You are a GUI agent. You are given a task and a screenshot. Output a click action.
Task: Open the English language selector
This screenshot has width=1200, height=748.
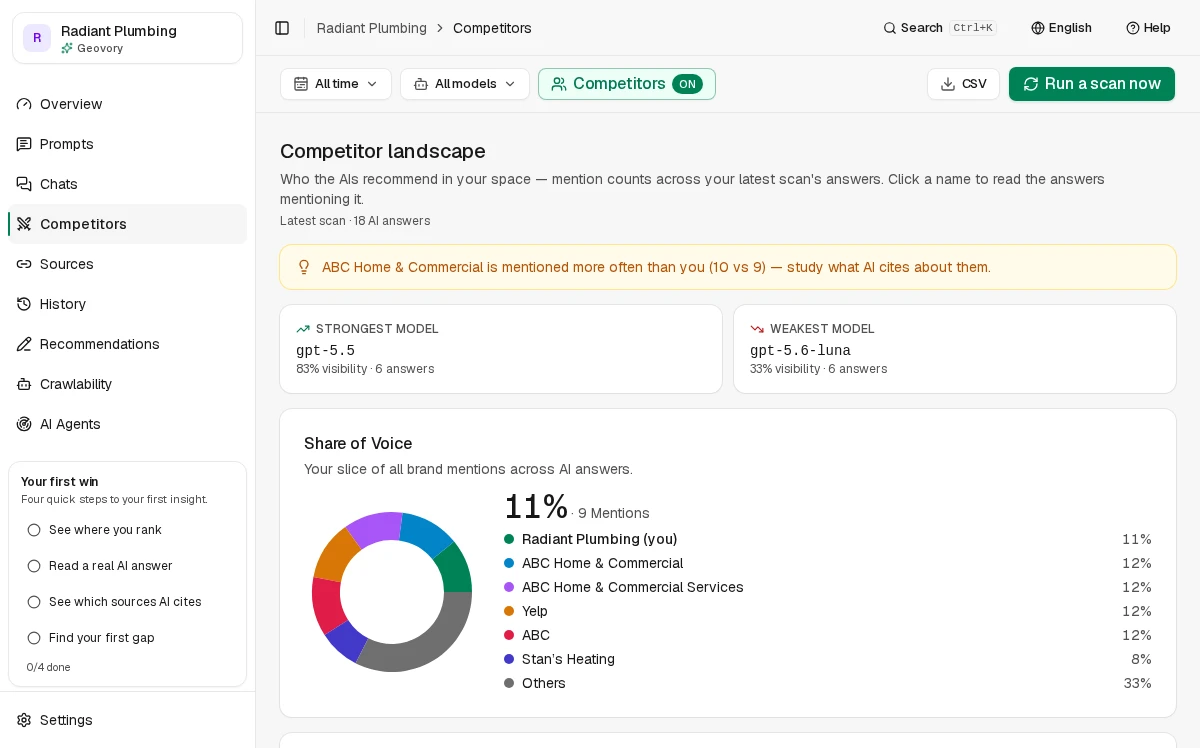click(1061, 28)
